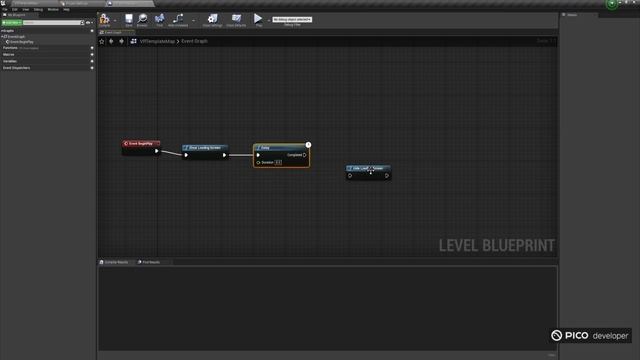Add new Event Dispatcher with plus button
Image resolution: width=640 pixels, height=360 pixels.
[x=92, y=68]
